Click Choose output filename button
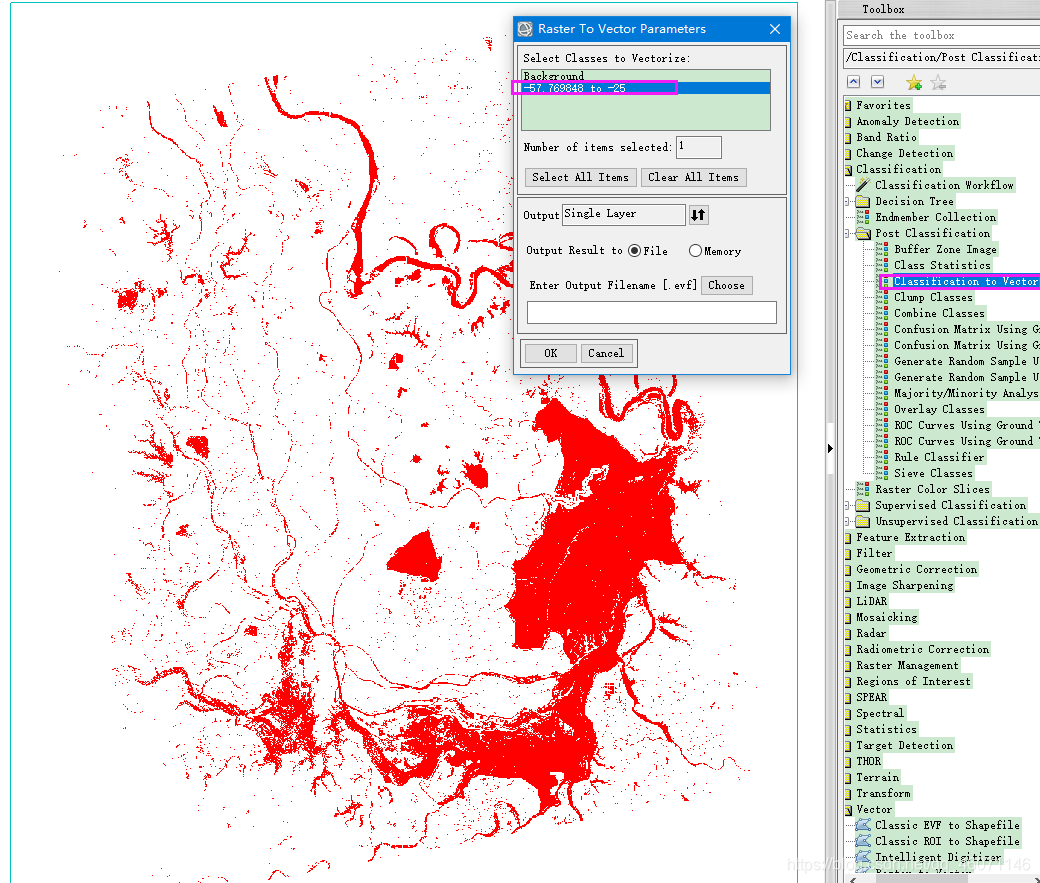 click(x=726, y=285)
